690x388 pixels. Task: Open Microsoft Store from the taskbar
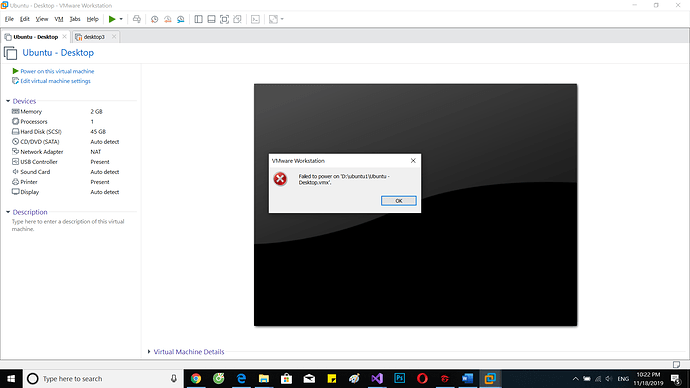[x=286, y=378]
